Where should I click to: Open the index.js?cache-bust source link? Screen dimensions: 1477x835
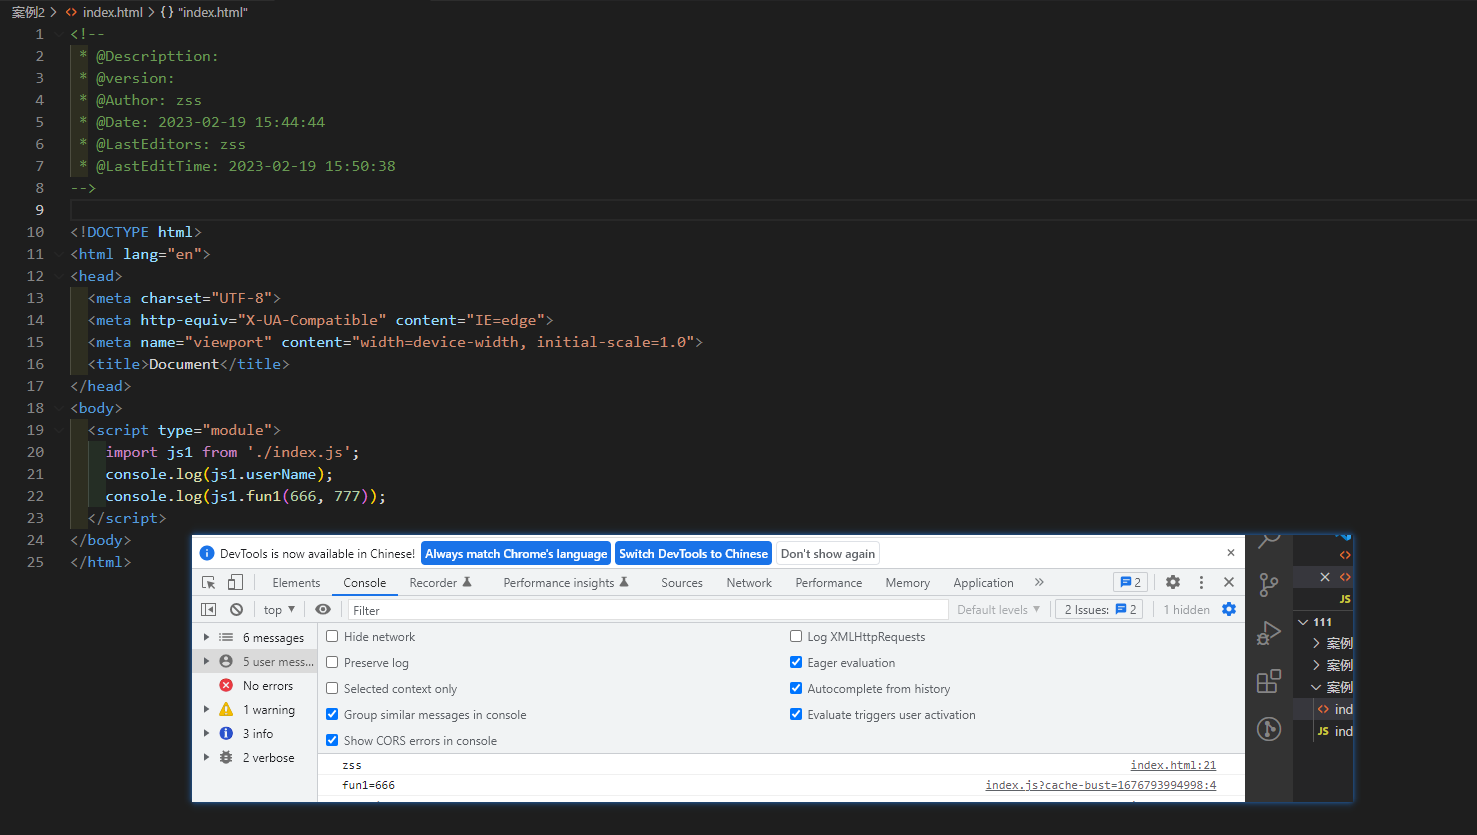coord(1101,785)
